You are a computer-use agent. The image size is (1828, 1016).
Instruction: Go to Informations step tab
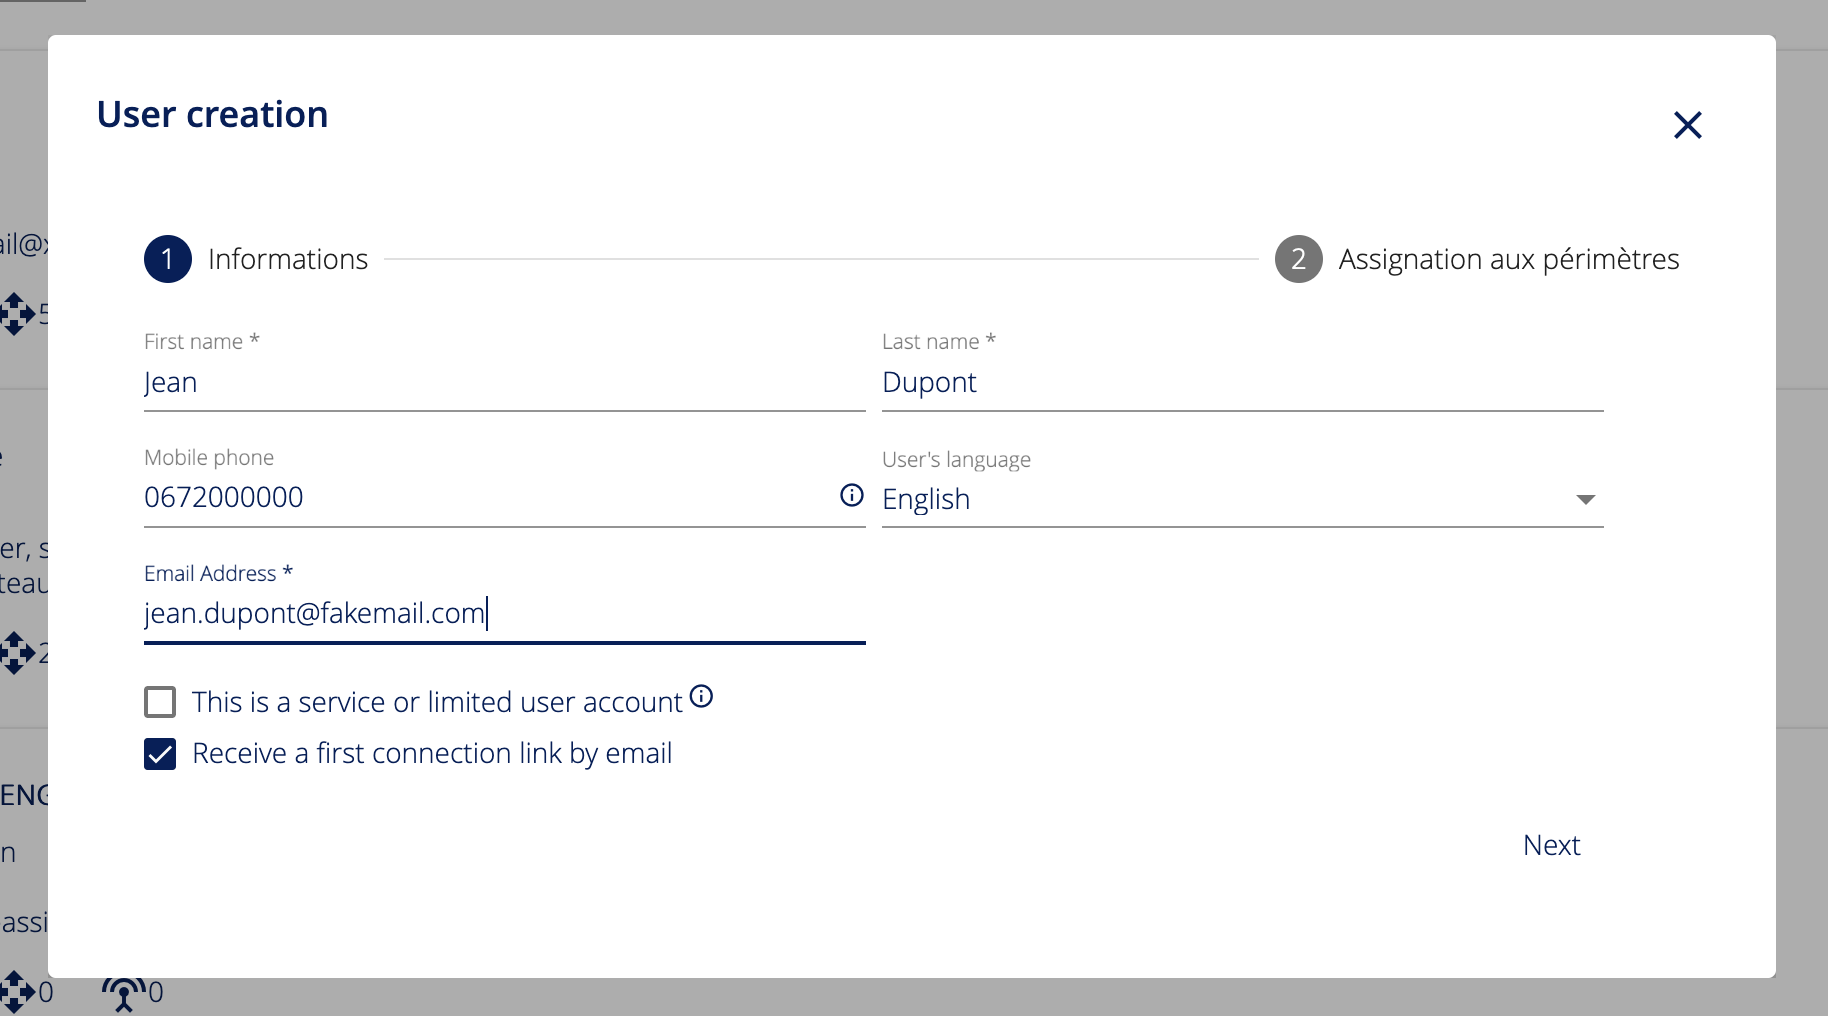pos(288,259)
